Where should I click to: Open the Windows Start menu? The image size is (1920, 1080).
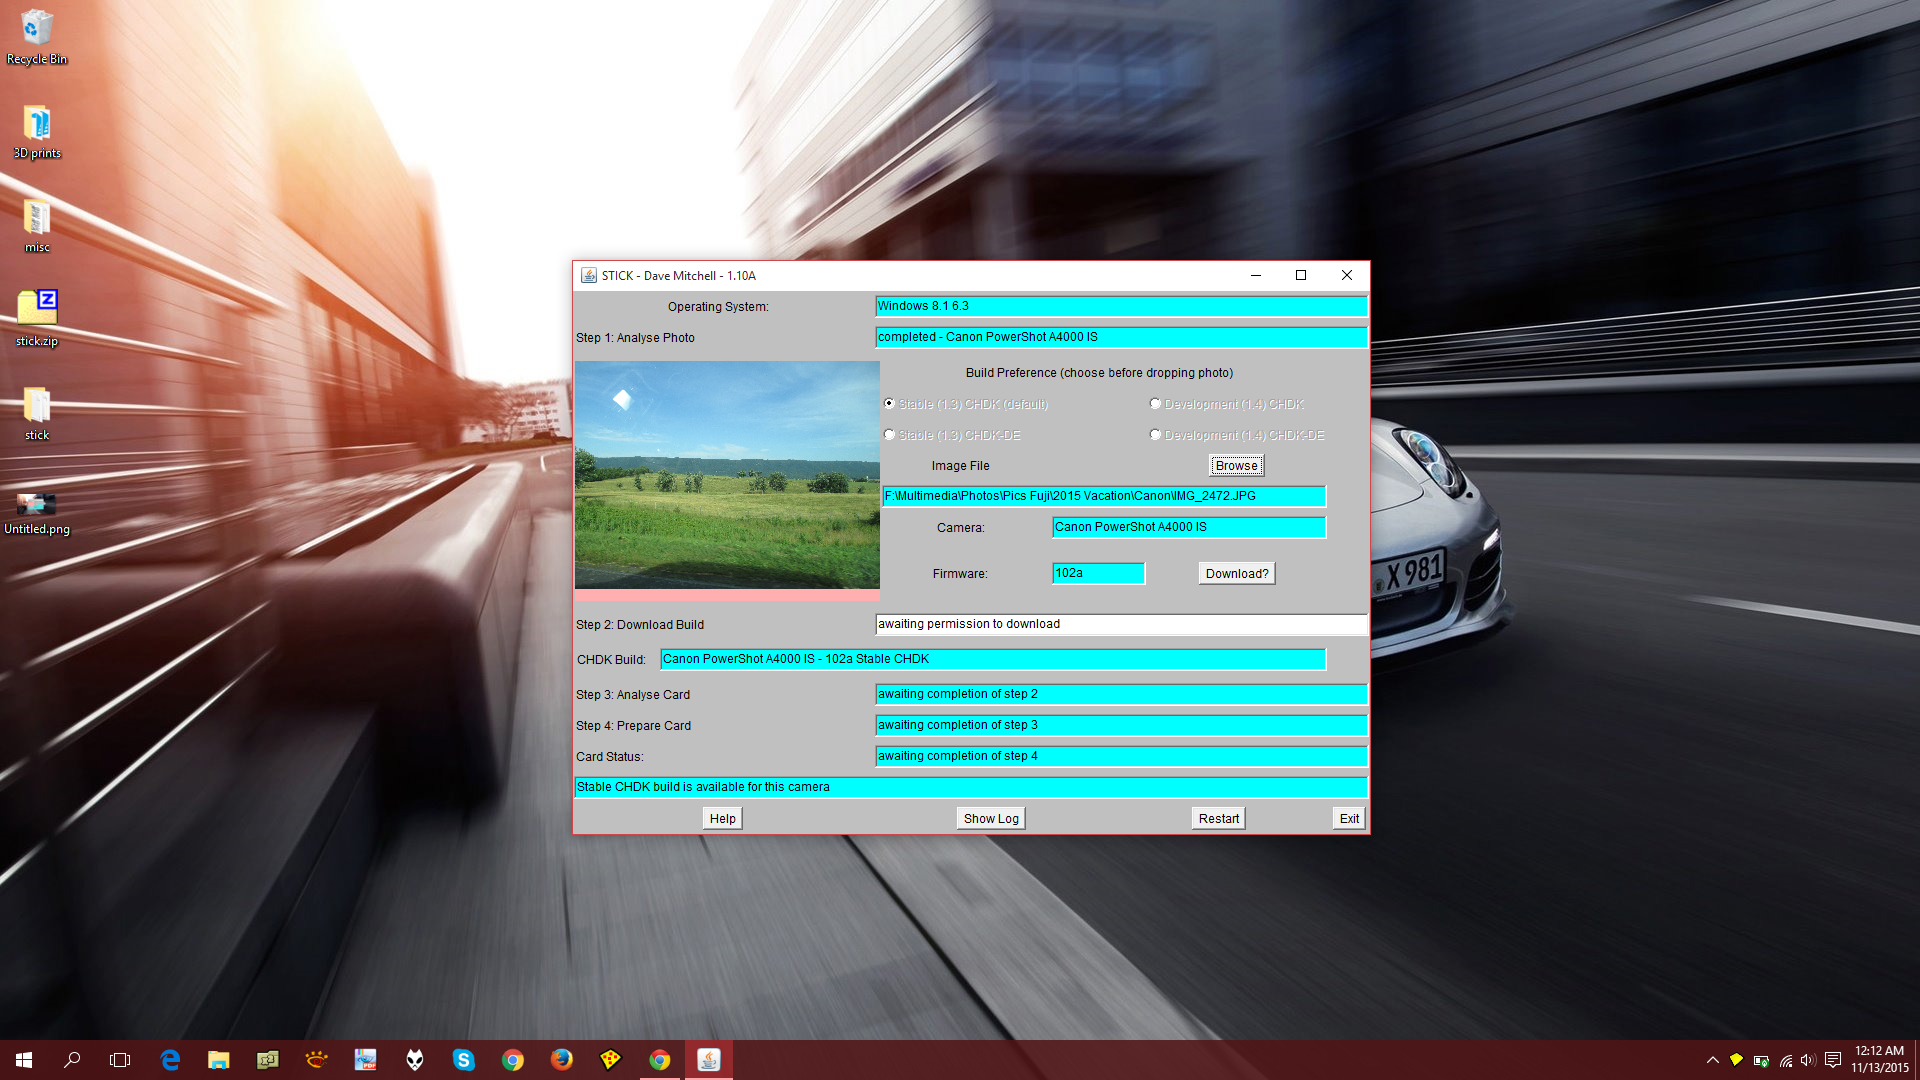click(x=24, y=1060)
